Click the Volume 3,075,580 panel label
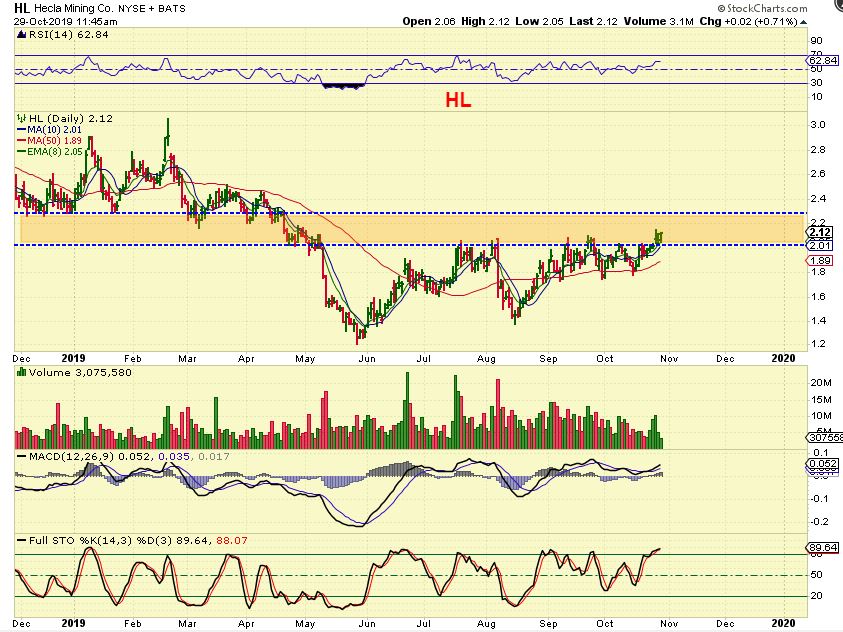This screenshot has height=632, width=843. coord(80,372)
